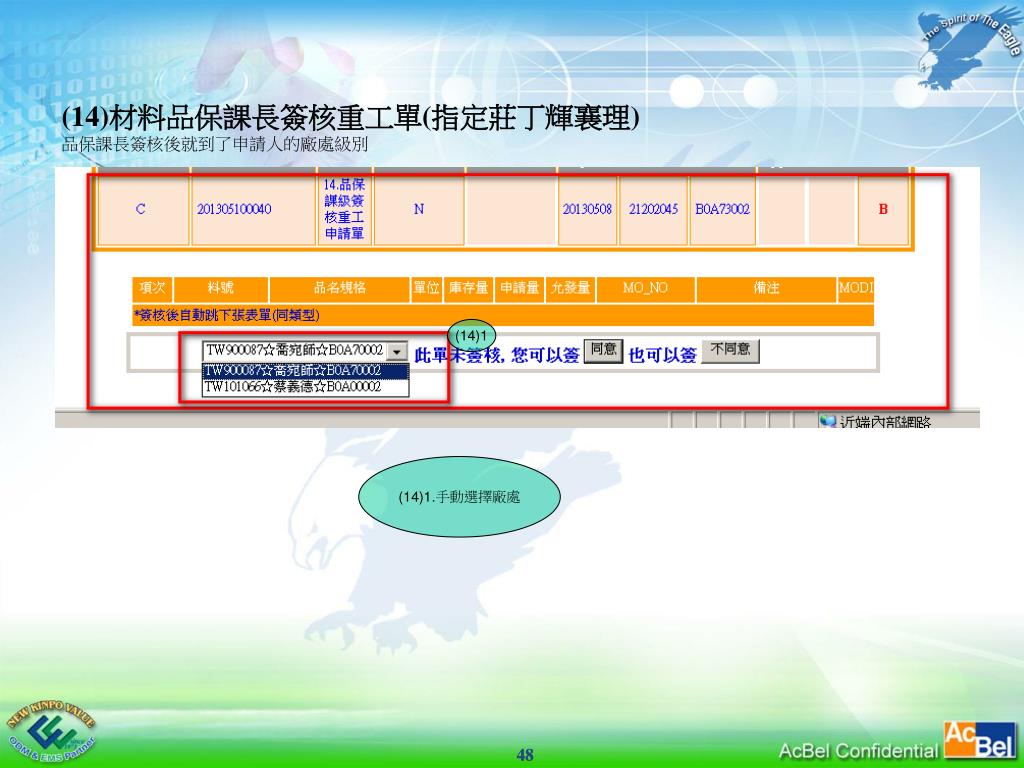Click the 不同意 reject button

pyautogui.click(x=730, y=351)
